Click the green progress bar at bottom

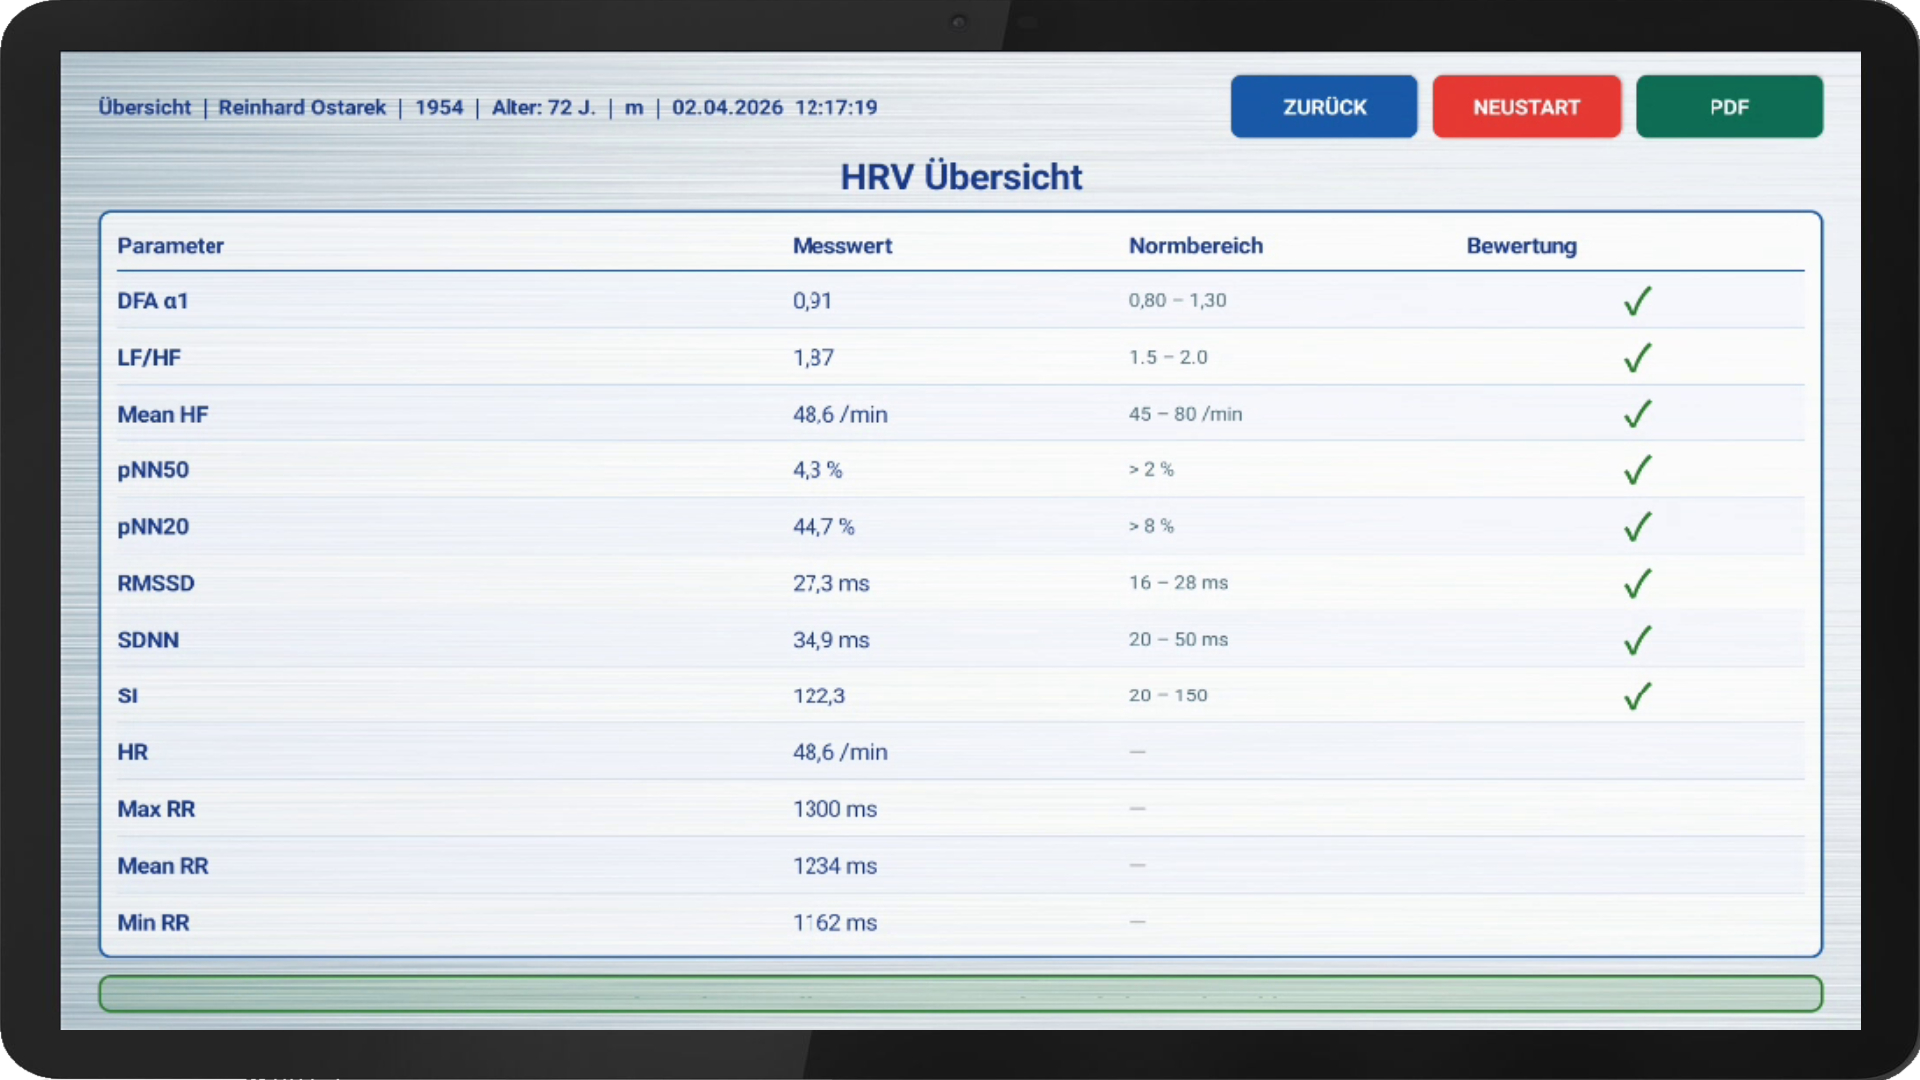(960, 994)
